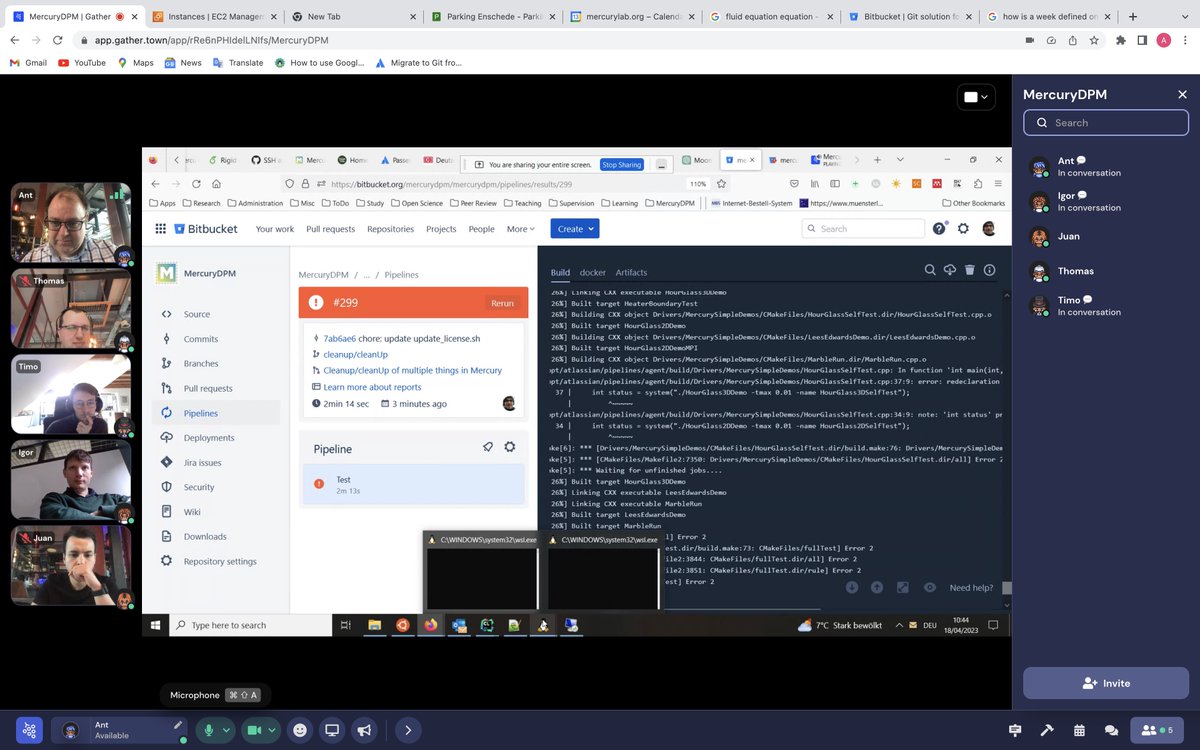
Task: Switch to the docker log tab
Action: 593,272
